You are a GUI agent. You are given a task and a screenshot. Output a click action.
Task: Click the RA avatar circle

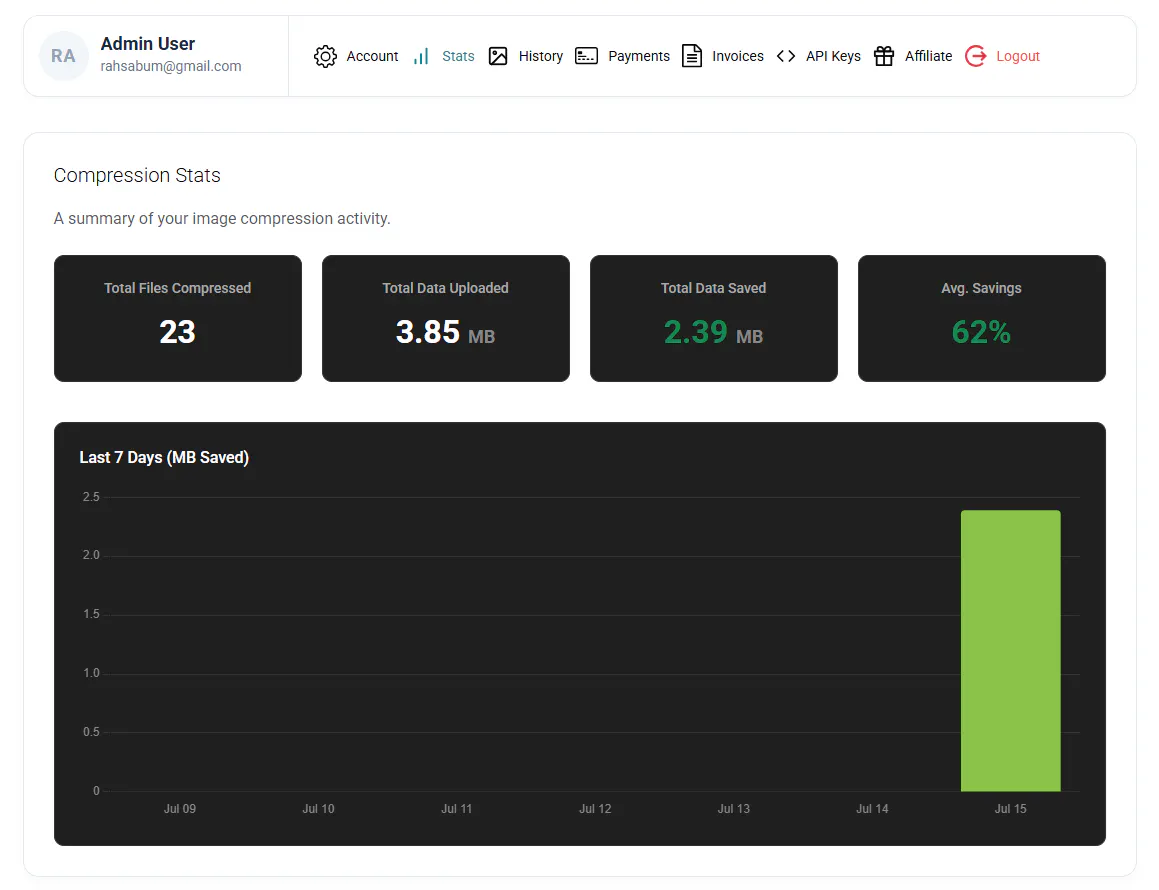tap(64, 56)
